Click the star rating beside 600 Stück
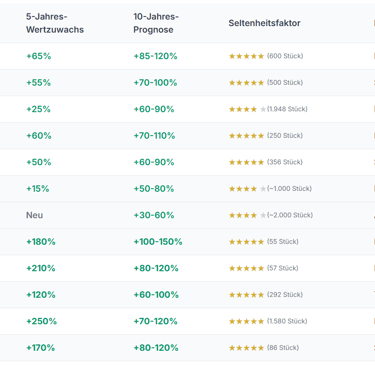 pyautogui.click(x=247, y=56)
